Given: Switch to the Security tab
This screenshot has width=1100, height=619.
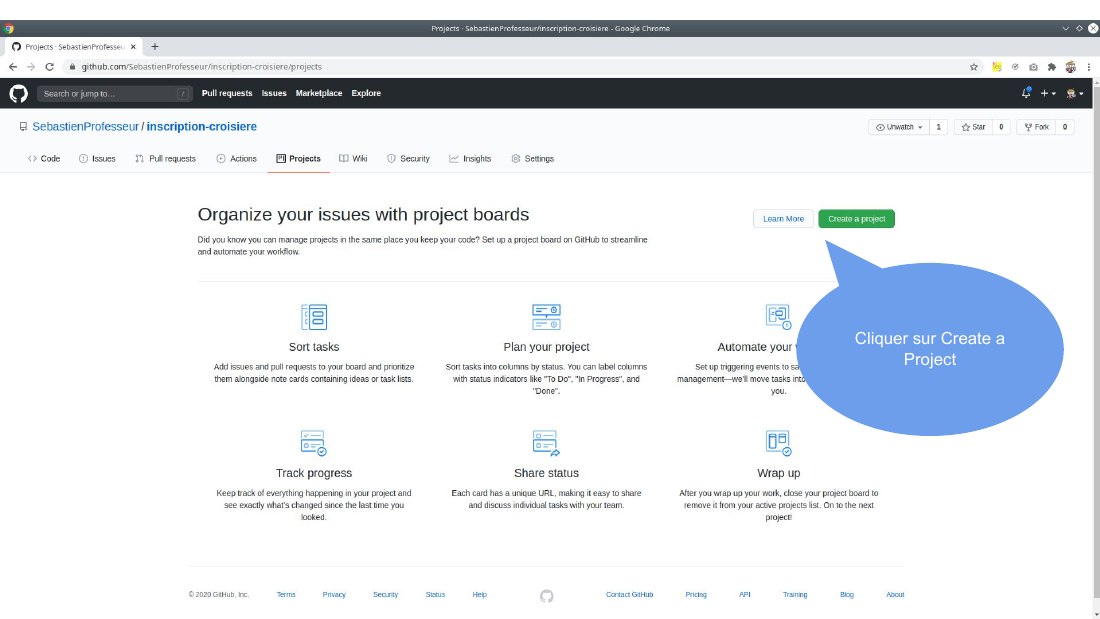Looking at the screenshot, I should [x=408, y=159].
